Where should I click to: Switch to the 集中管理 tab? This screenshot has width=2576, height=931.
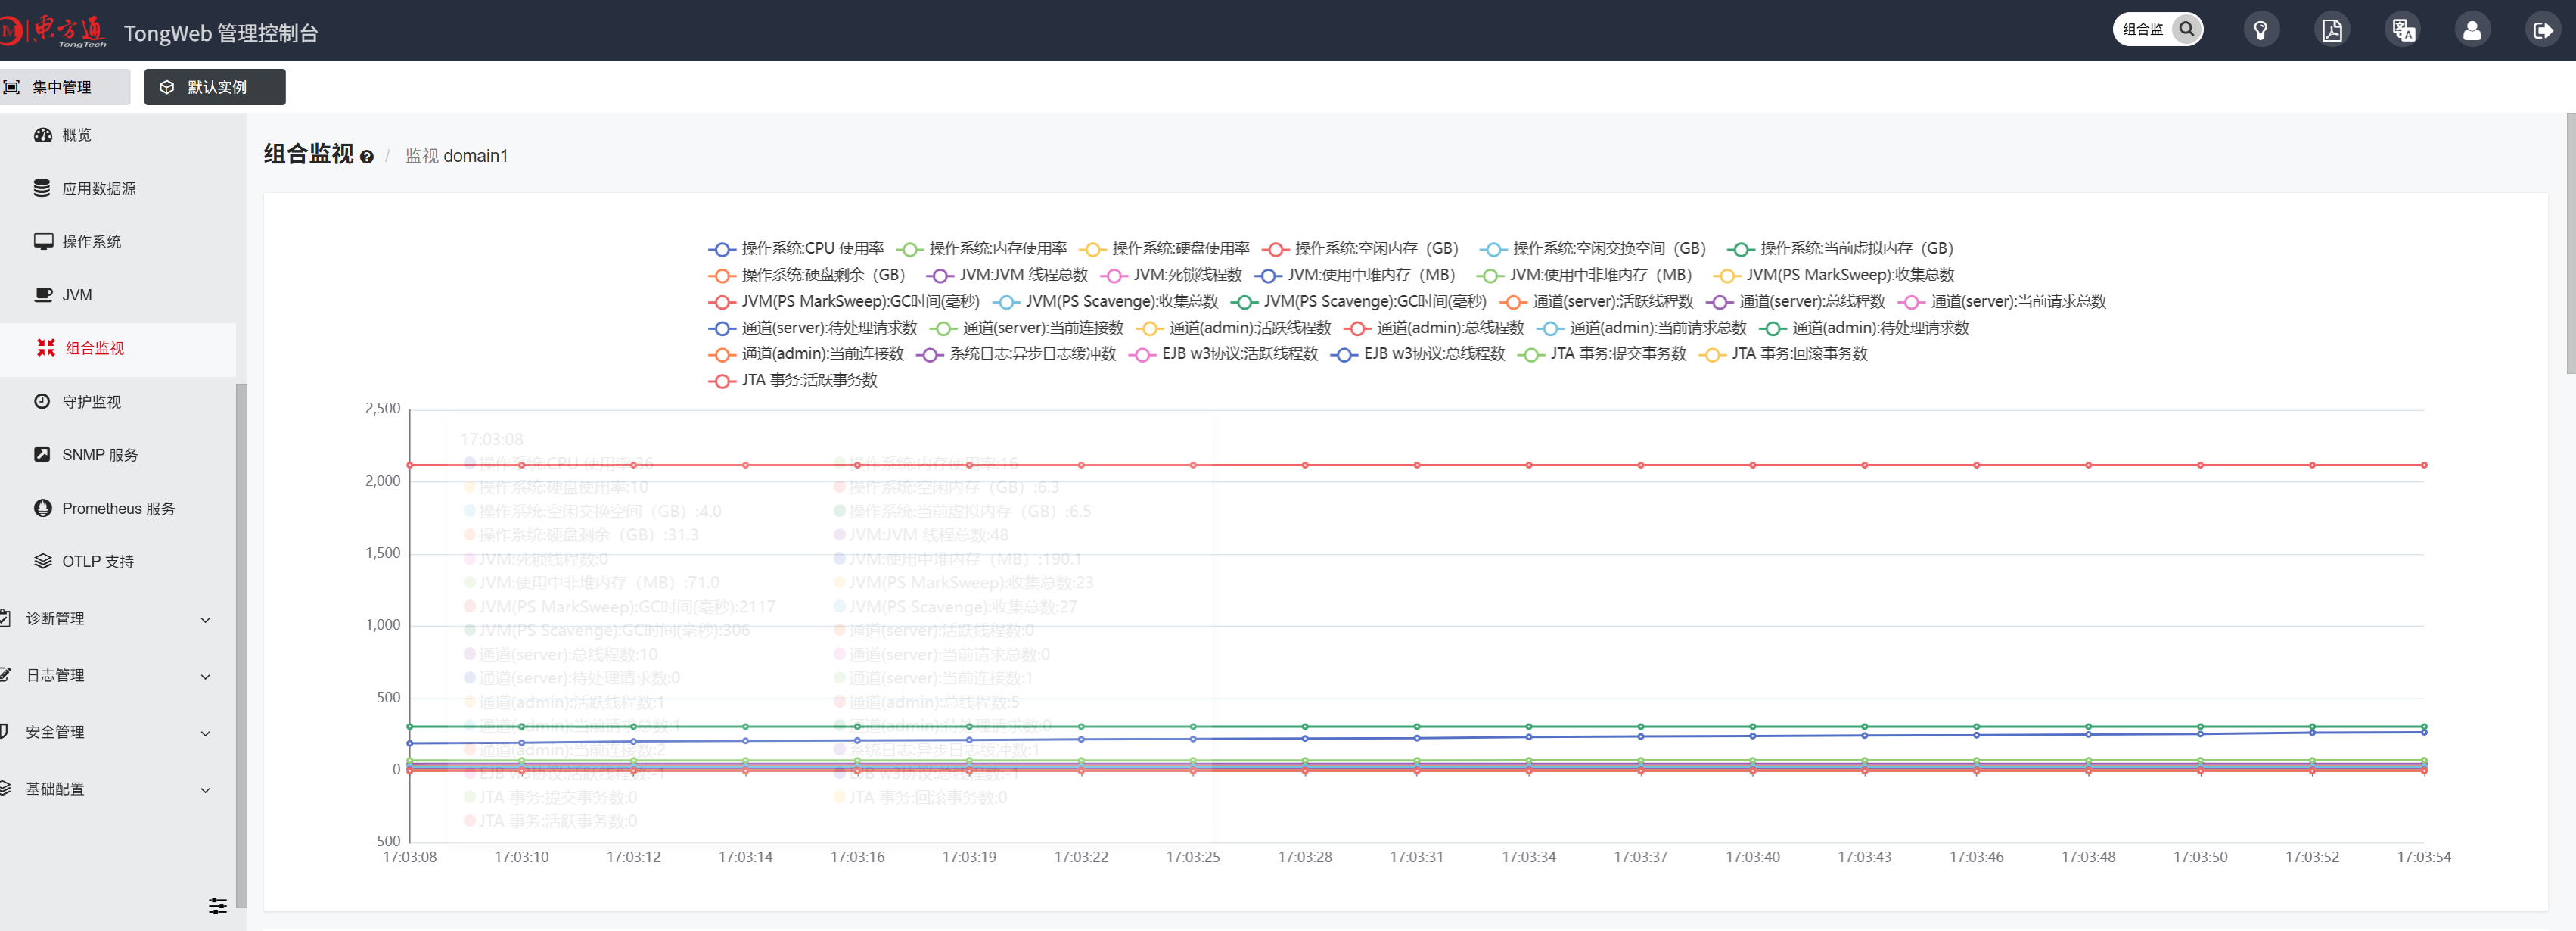tap(62, 87)
